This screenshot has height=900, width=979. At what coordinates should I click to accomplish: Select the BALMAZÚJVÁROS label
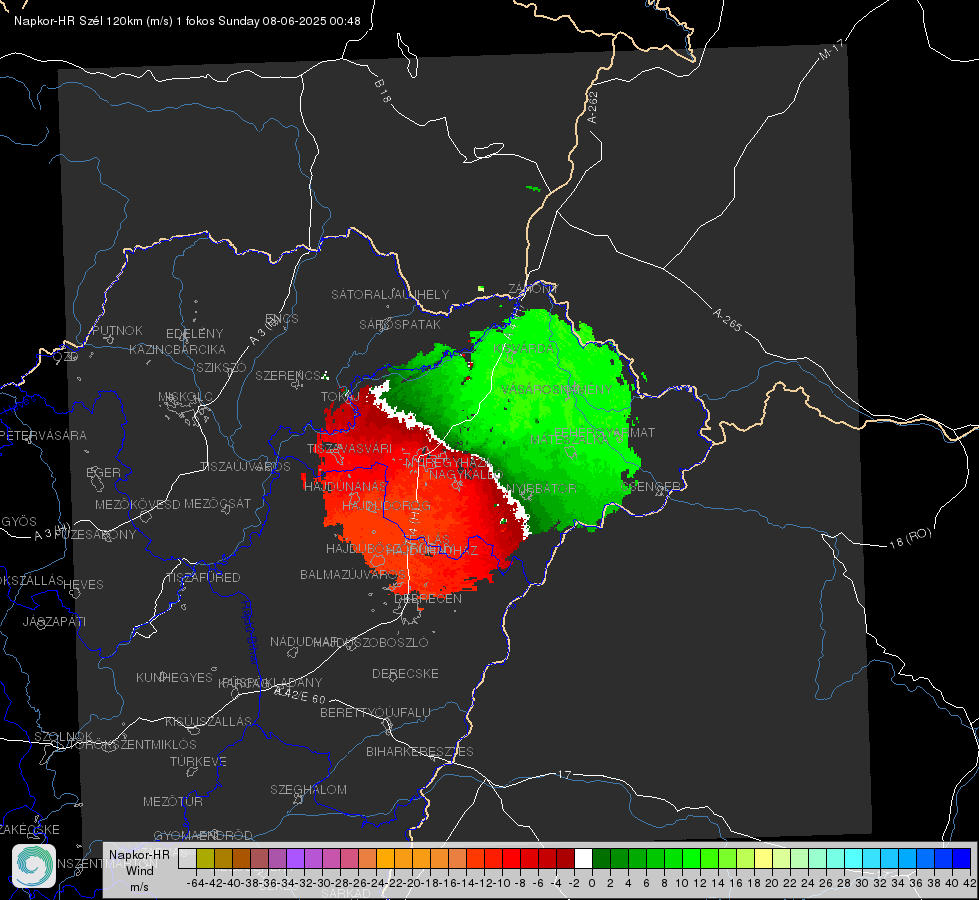[353, 574]
